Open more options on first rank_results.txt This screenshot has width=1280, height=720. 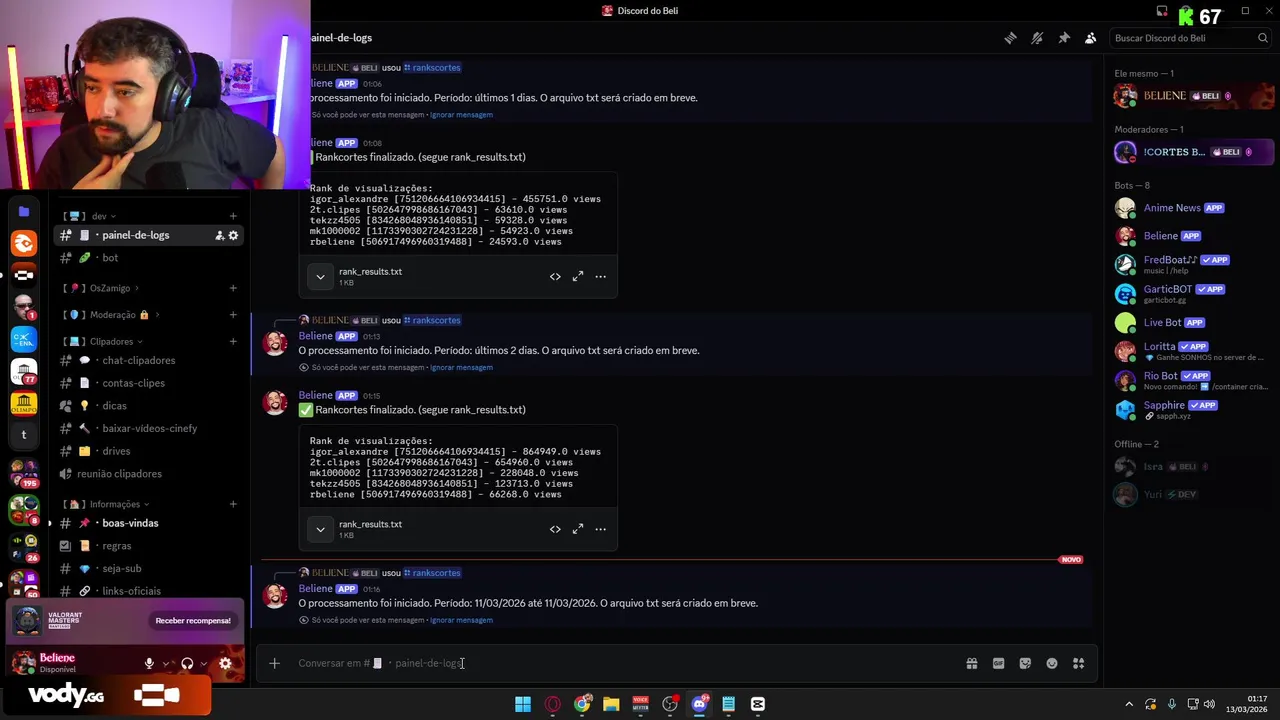coord(601,276)
